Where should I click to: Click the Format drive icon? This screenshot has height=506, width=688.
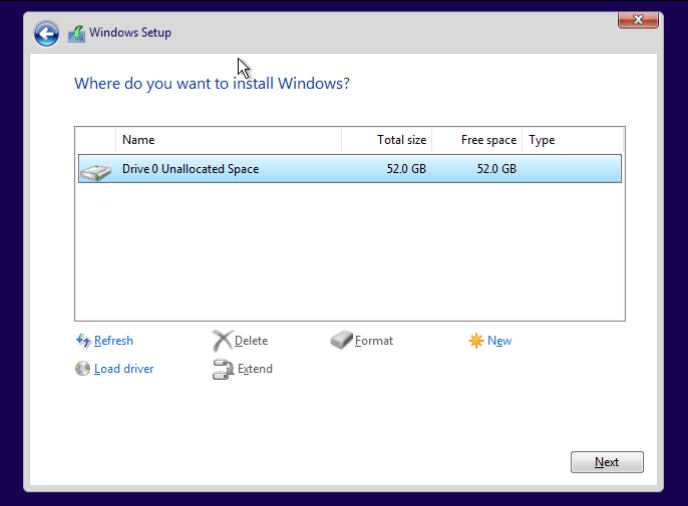[341, 341]
